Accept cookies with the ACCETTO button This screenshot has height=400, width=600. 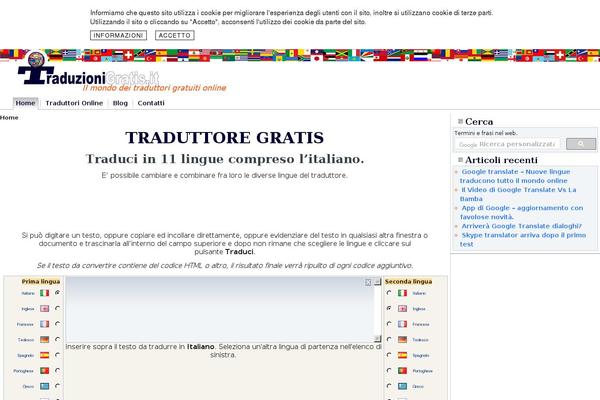pyautogui.click(x=174, y=35)
